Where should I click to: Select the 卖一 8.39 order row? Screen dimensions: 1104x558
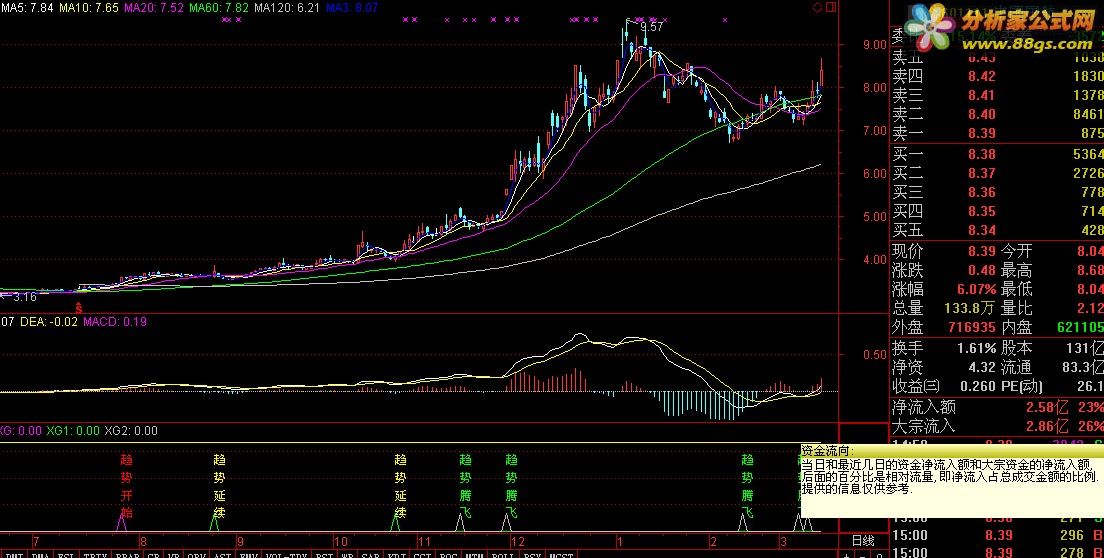click(997, 133)
